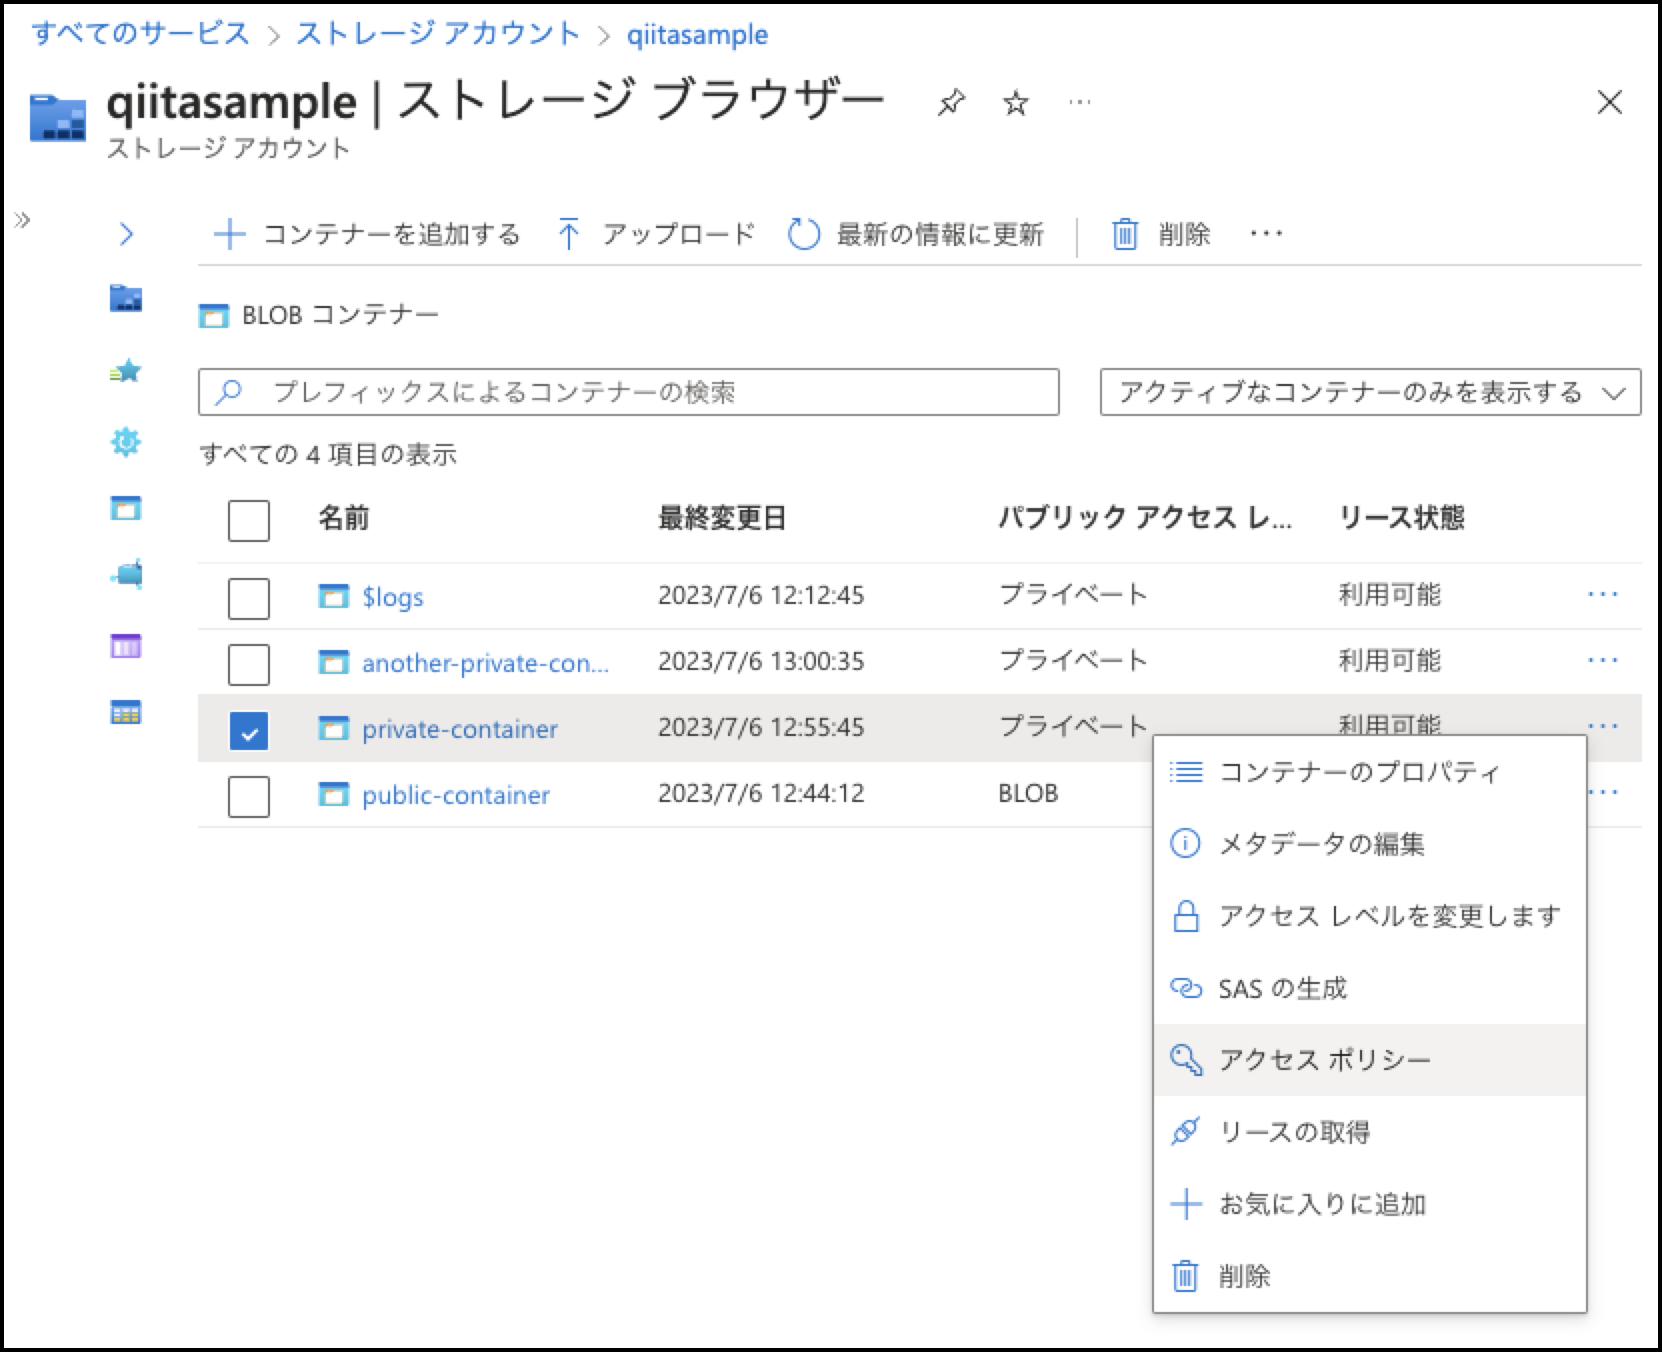1662x1352 pixels.
Task: Uncheck the private-container row checkbox
Action: coord(249,730)
